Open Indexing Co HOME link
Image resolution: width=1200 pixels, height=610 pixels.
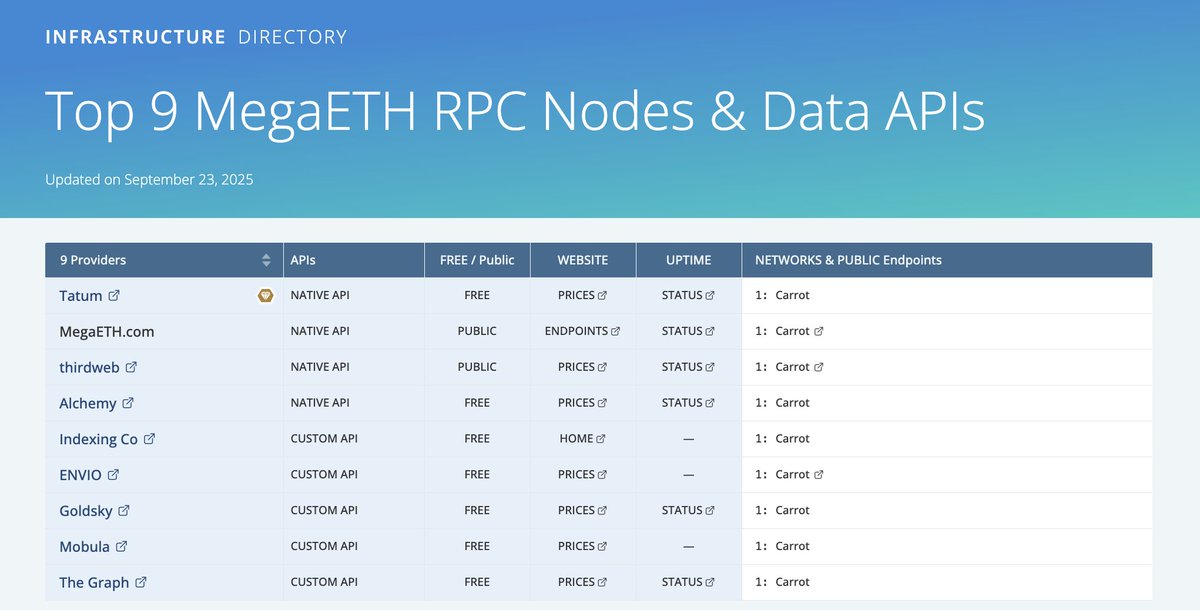coord(583,439)
